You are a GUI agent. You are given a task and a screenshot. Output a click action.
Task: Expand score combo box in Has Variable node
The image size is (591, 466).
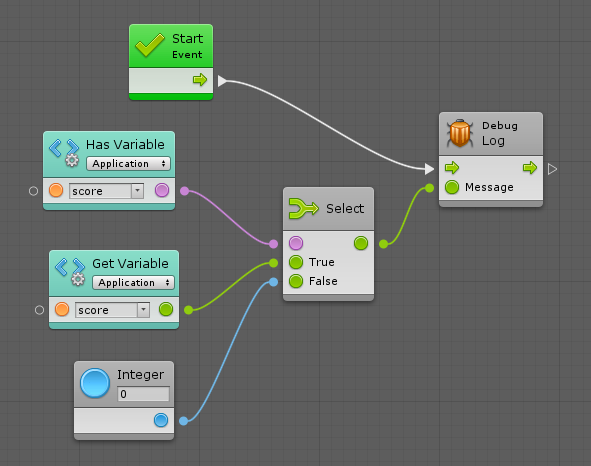pos(138,191)
